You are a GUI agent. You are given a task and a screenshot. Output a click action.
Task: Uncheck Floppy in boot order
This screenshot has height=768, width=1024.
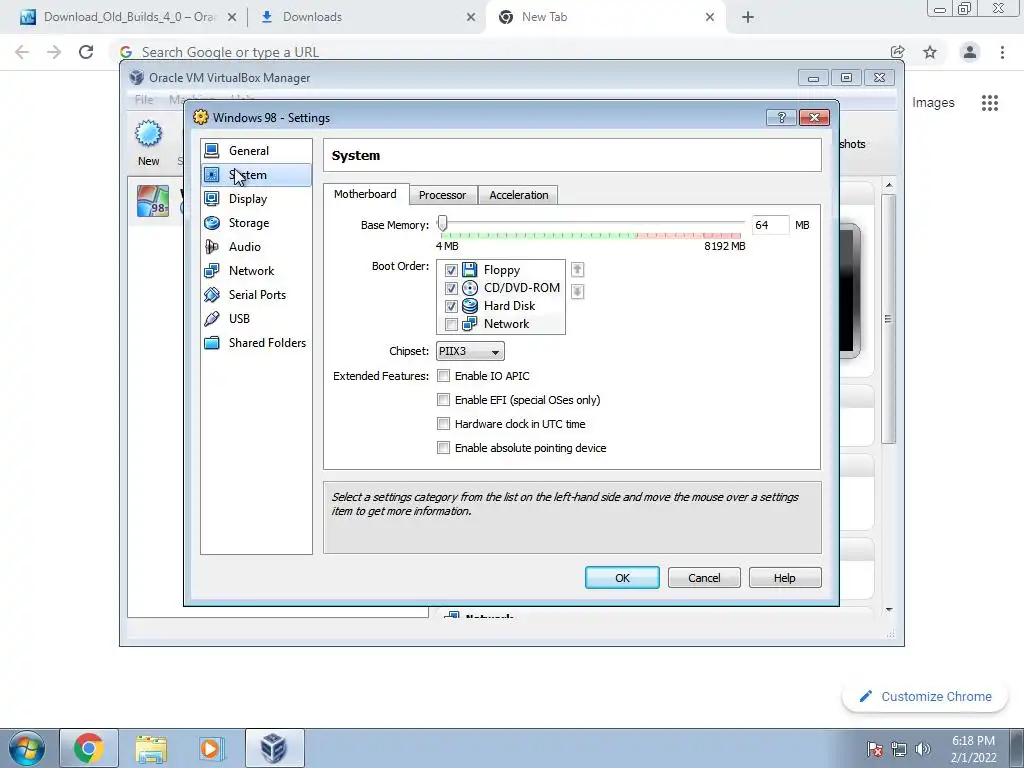click(x=451, y=270)
